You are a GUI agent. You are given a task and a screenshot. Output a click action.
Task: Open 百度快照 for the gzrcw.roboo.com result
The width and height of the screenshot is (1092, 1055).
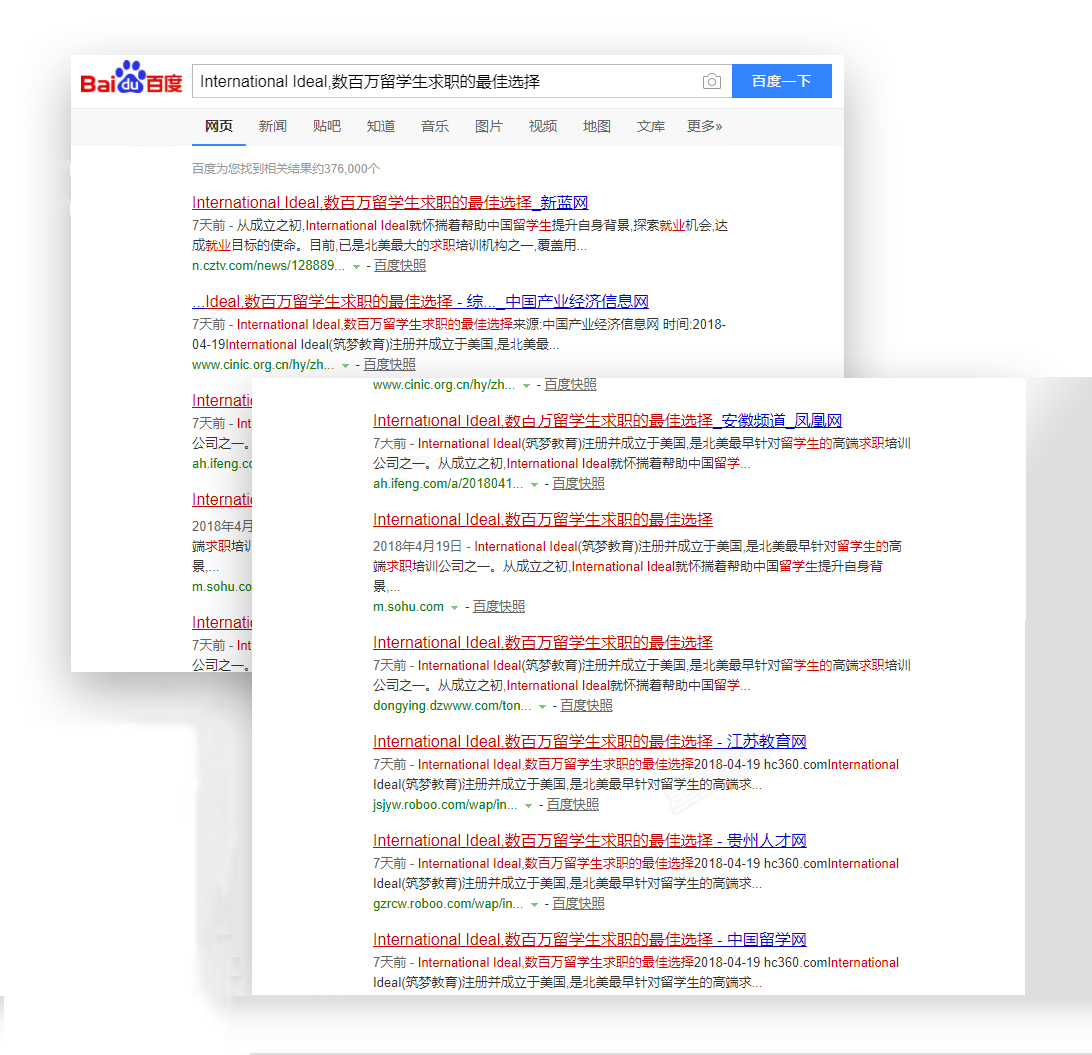tap(578, 903)
